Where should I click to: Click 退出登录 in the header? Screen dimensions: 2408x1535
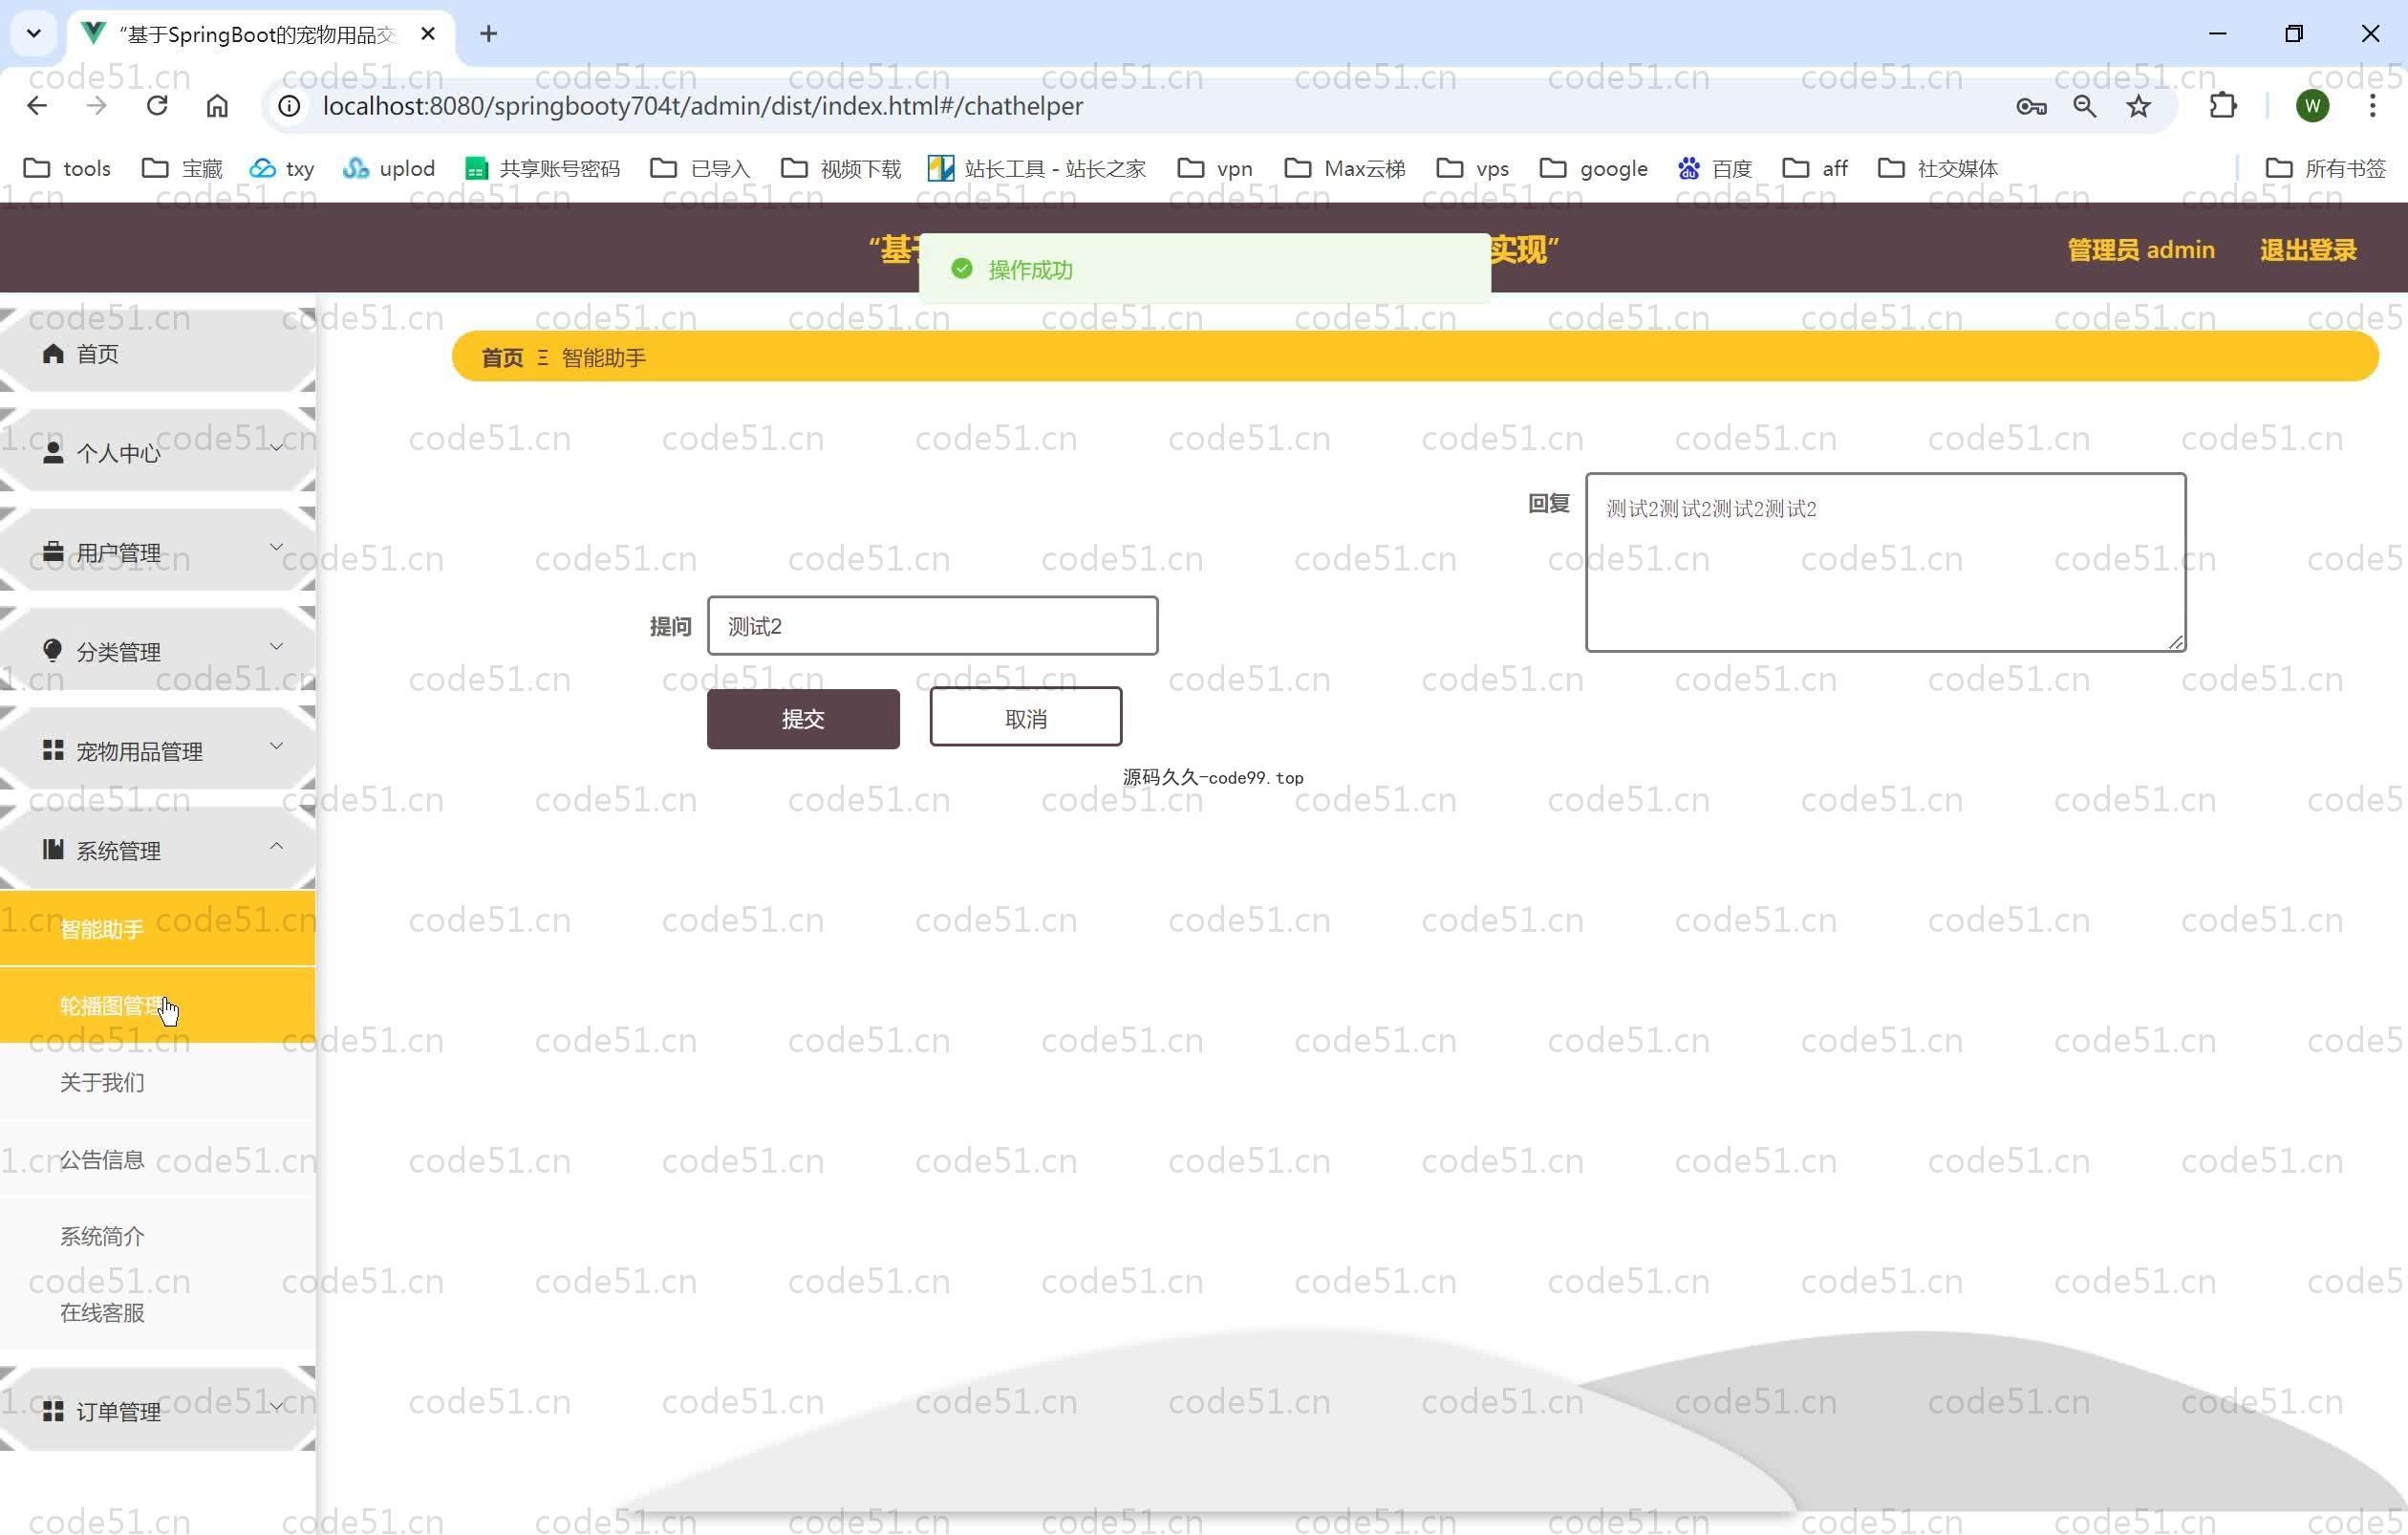pos(2308,249)
